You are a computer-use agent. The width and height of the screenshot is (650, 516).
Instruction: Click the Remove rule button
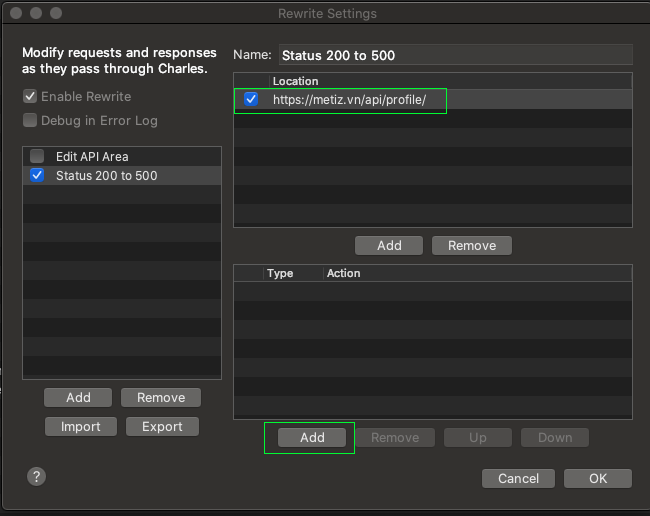point(395,438)
